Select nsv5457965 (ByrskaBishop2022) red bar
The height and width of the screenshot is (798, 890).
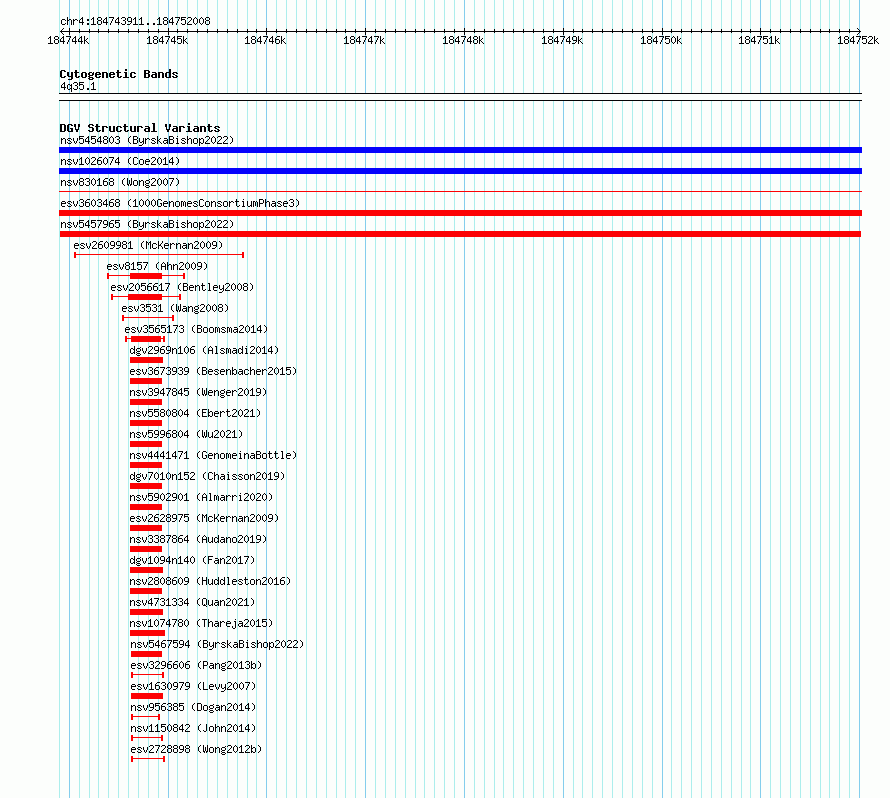pyautogui.click(x=460, y=234)
